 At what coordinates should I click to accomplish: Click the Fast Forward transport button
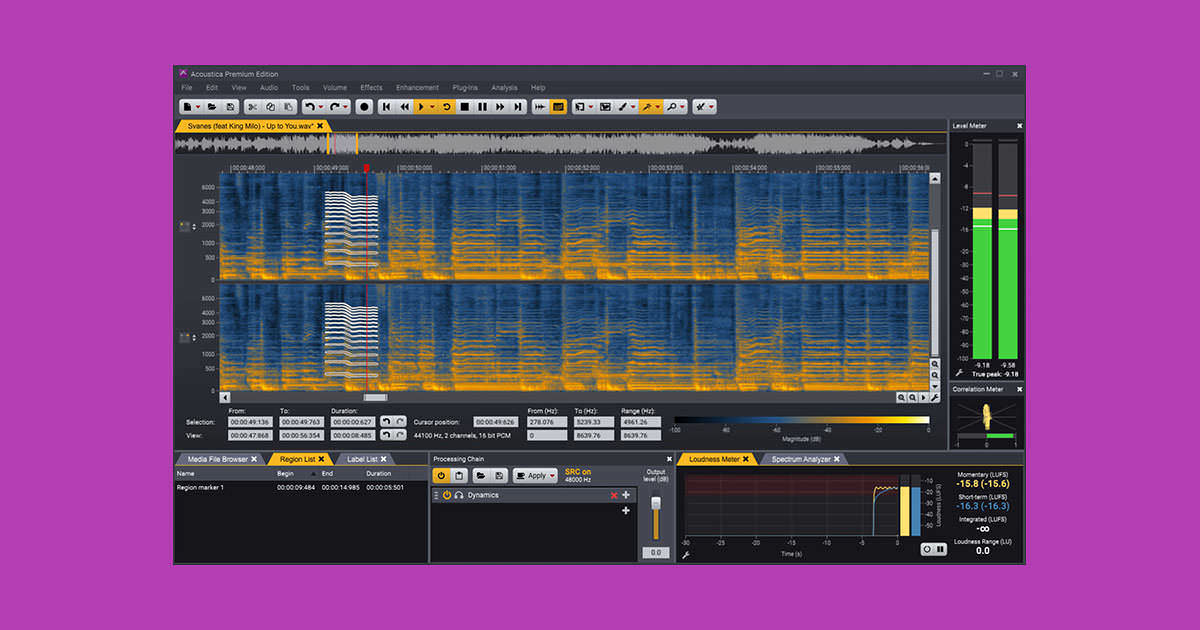(x=500, y=106)
